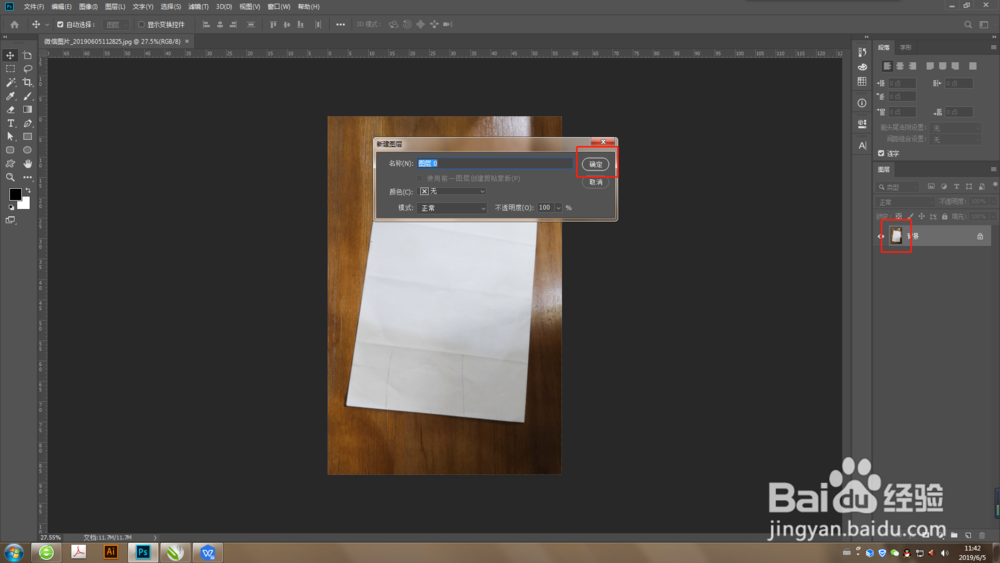Select the Lasso tool
The width and height of the screenshot is (1000, 563).
point(27,69)
